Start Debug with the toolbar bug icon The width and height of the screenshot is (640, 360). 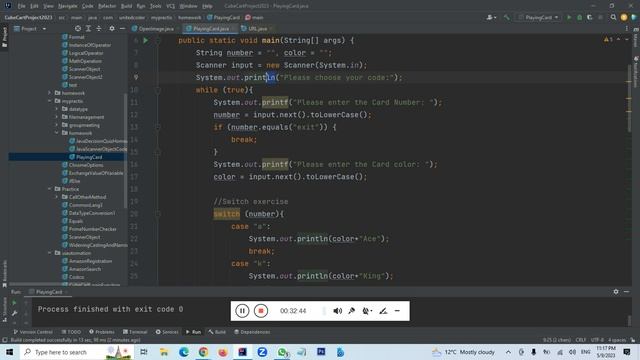(579, 18)
